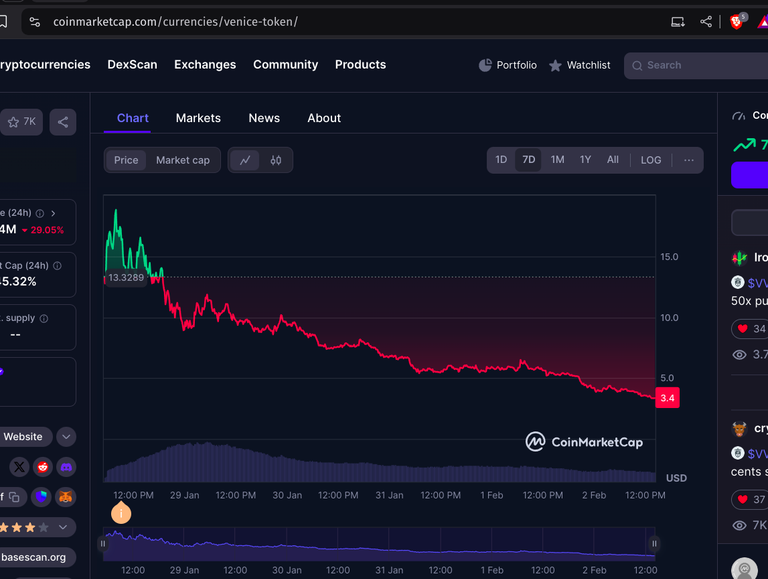Click the bookmark icon at address bar left
The image size is (768, 579).
pyautogui.click(x=3, y=22)
